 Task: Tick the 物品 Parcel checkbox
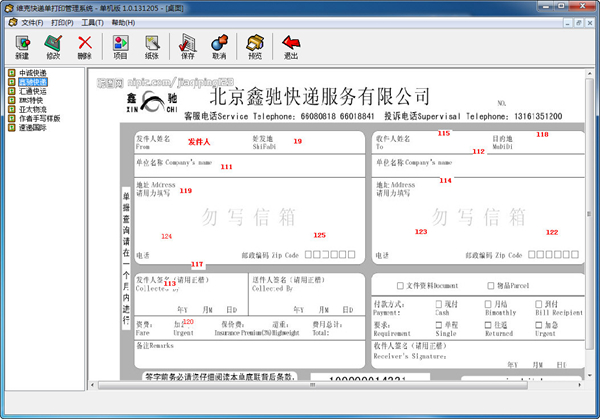491,285
